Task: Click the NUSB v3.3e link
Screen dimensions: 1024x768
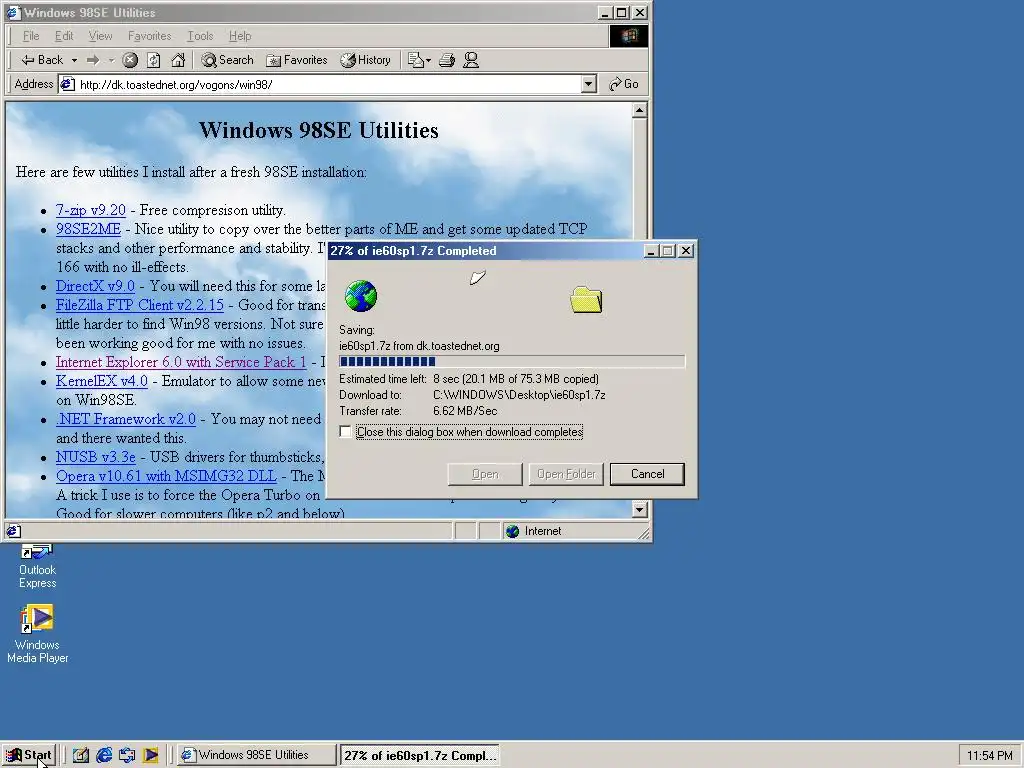Action: click(96, 456)
